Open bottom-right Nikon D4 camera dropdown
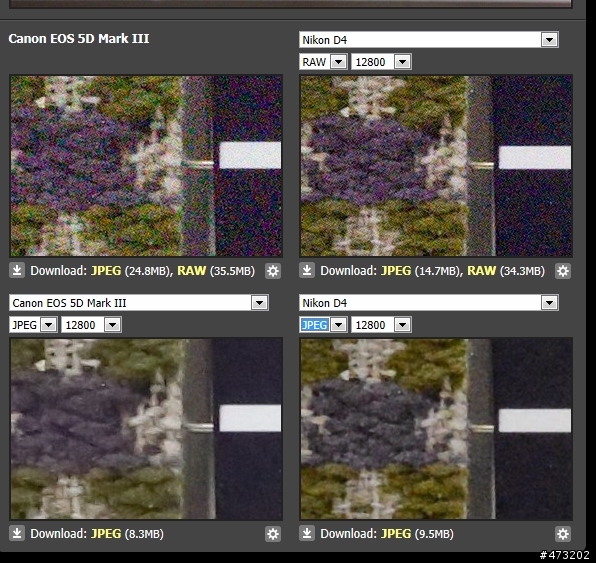Image resolution: width=596 pixels, height=563 pixels. 429,303
